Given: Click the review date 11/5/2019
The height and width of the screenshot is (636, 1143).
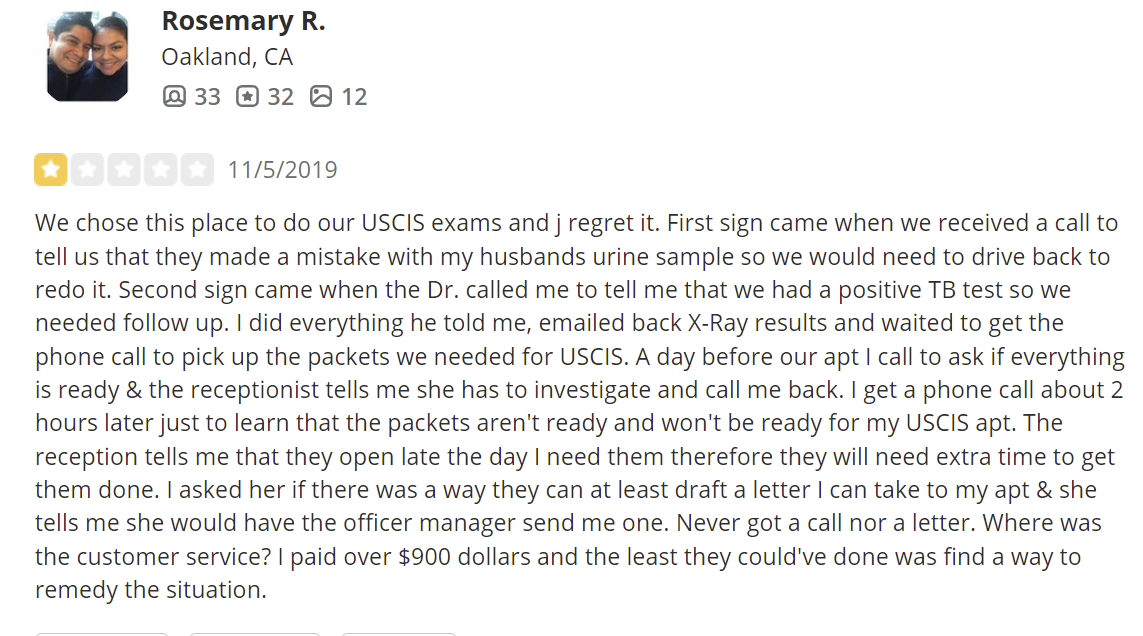Looking at the screenshot, I should pos(283,170).
